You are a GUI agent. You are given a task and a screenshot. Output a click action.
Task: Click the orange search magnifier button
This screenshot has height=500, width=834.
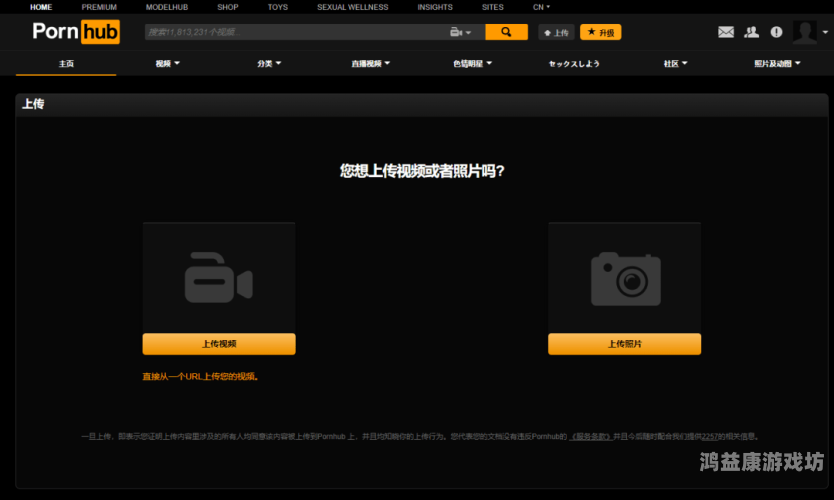(x=506, y=32)
